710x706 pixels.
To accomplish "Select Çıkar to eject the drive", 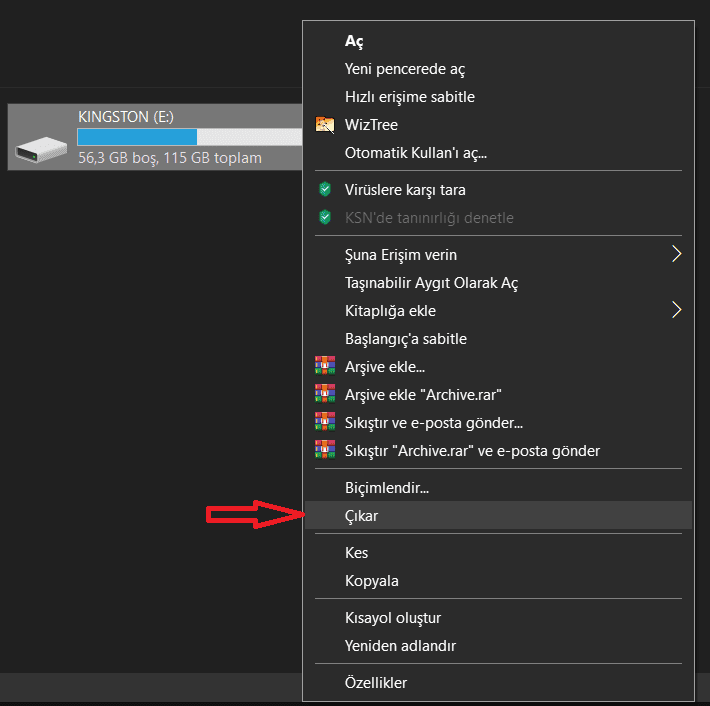I will coord(362,516).
